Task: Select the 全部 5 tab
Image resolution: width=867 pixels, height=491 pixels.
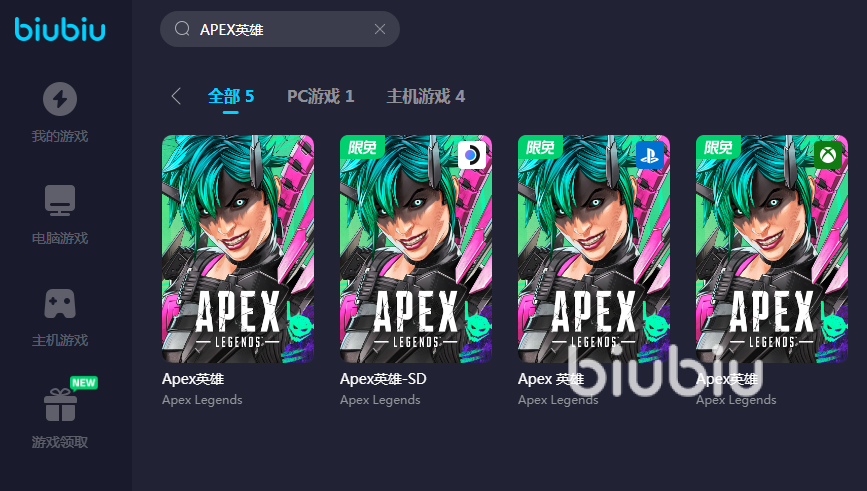Action: click(231, 96)
